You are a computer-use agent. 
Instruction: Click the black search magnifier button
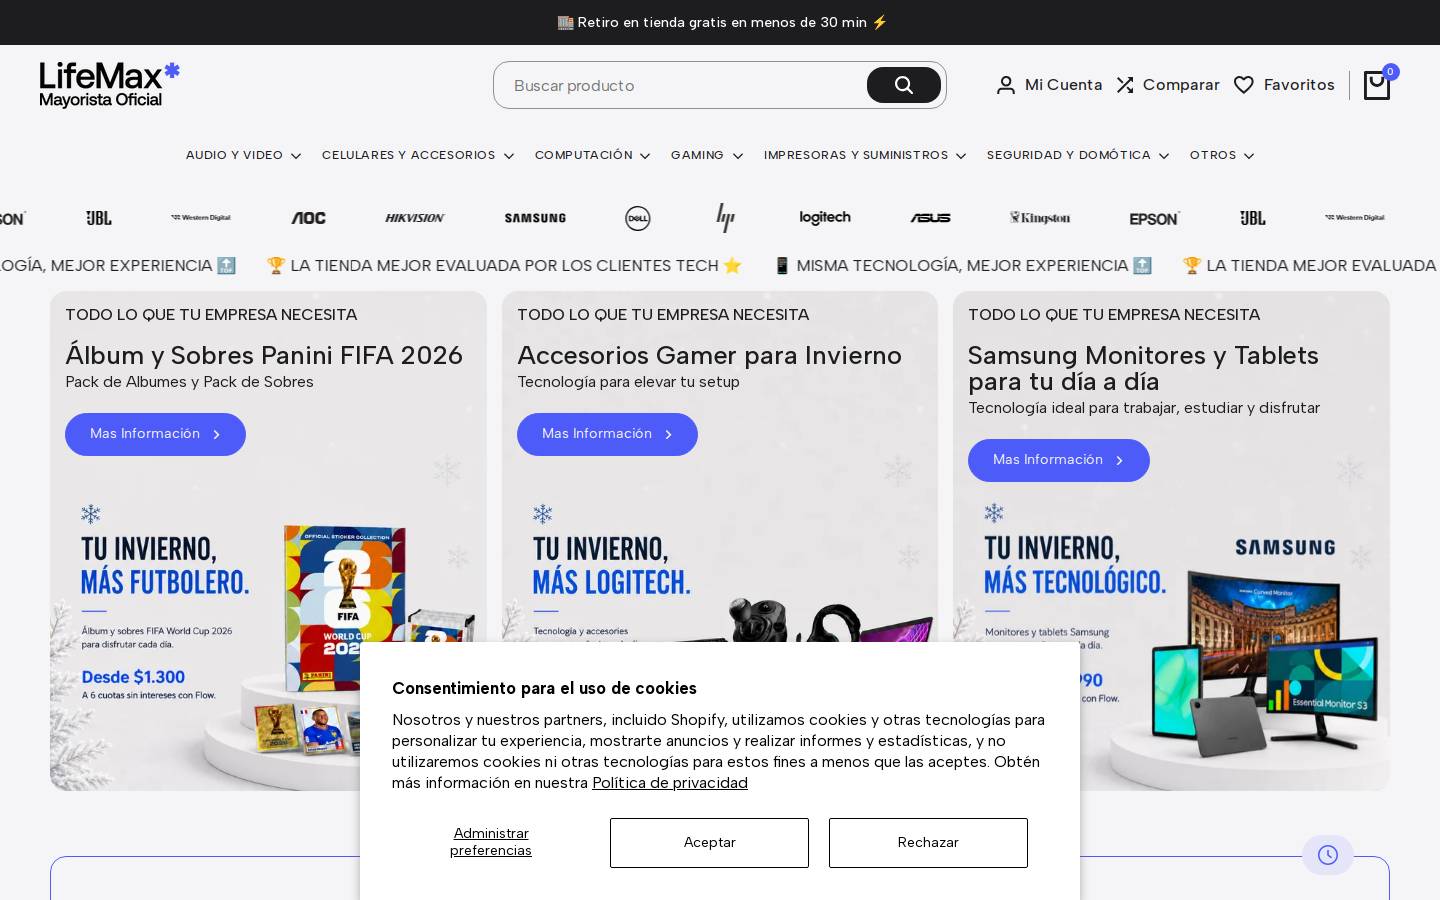click(904, 85)
